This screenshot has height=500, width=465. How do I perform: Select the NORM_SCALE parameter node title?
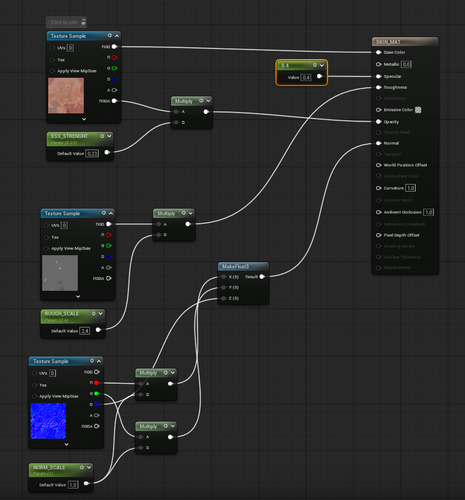(49, 468)
